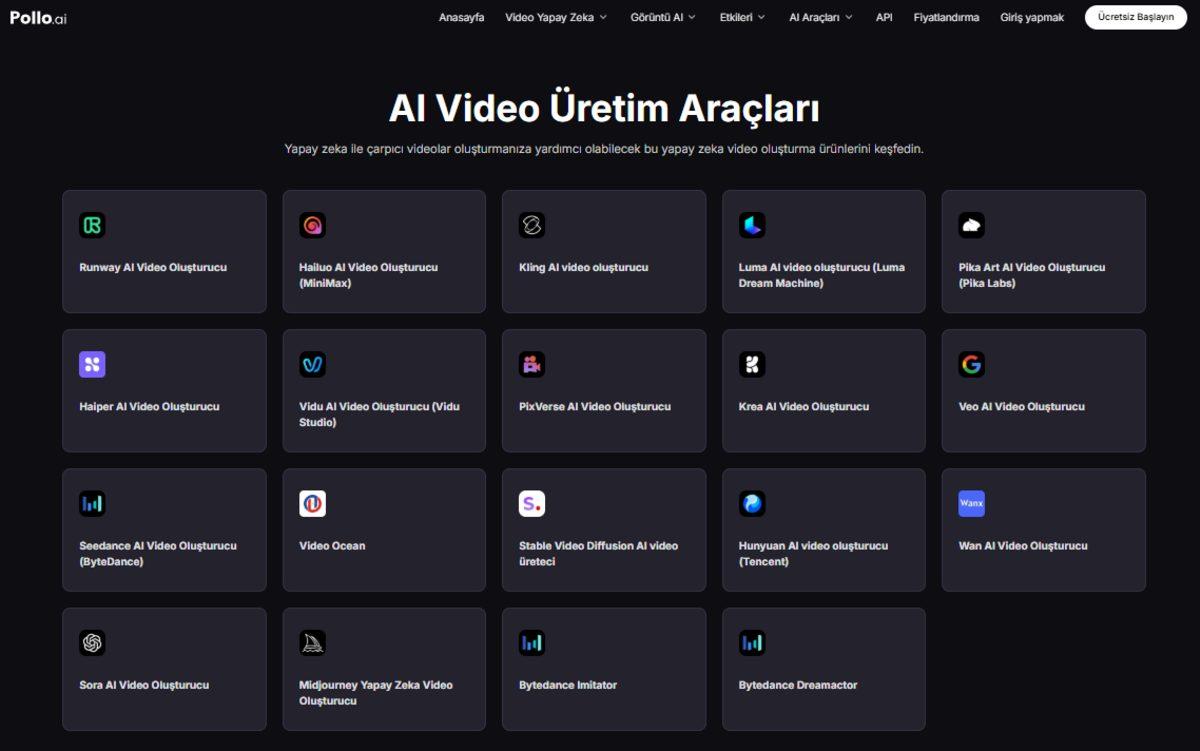The width and height of the screenshot is (1200, 751).
Task: Click the Hailuo MiniMax logo icon
Action: tap(312, 225)
